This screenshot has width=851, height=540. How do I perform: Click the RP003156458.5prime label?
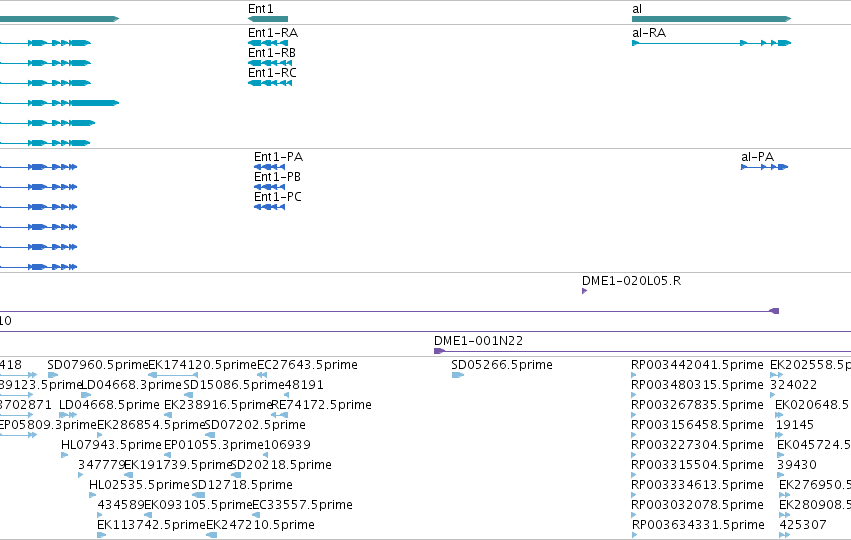coord(697,425)
